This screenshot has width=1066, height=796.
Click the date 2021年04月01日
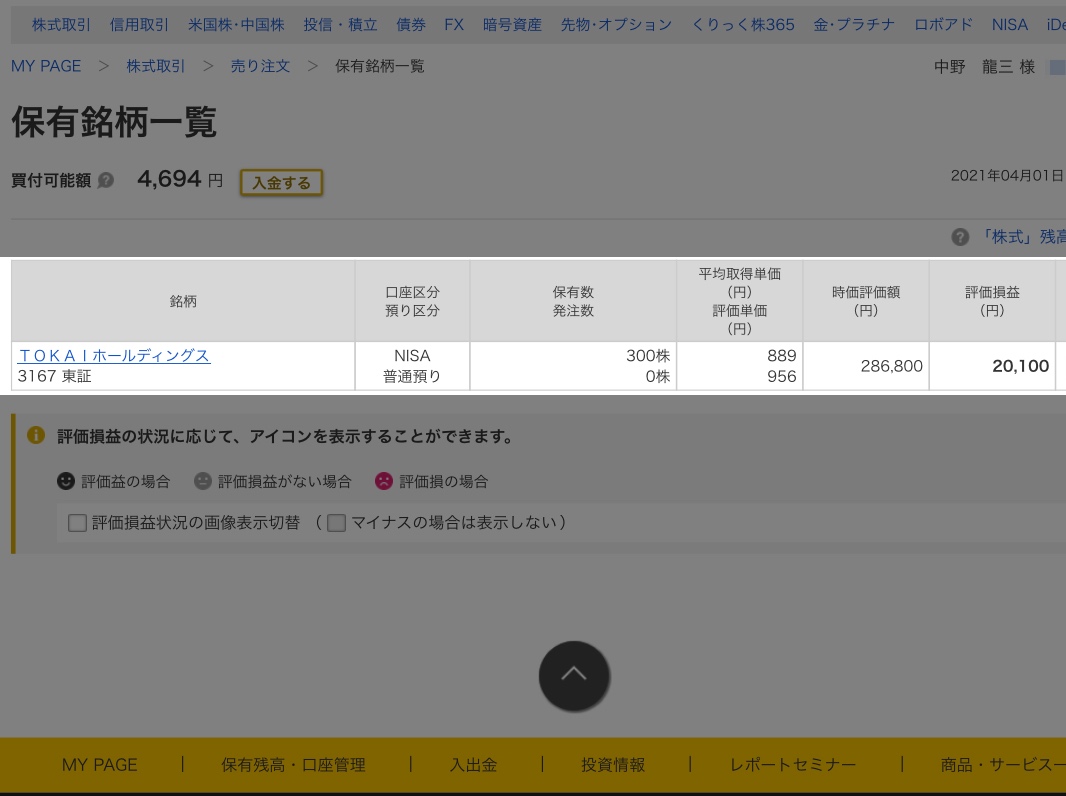(x=1007, y=175)
